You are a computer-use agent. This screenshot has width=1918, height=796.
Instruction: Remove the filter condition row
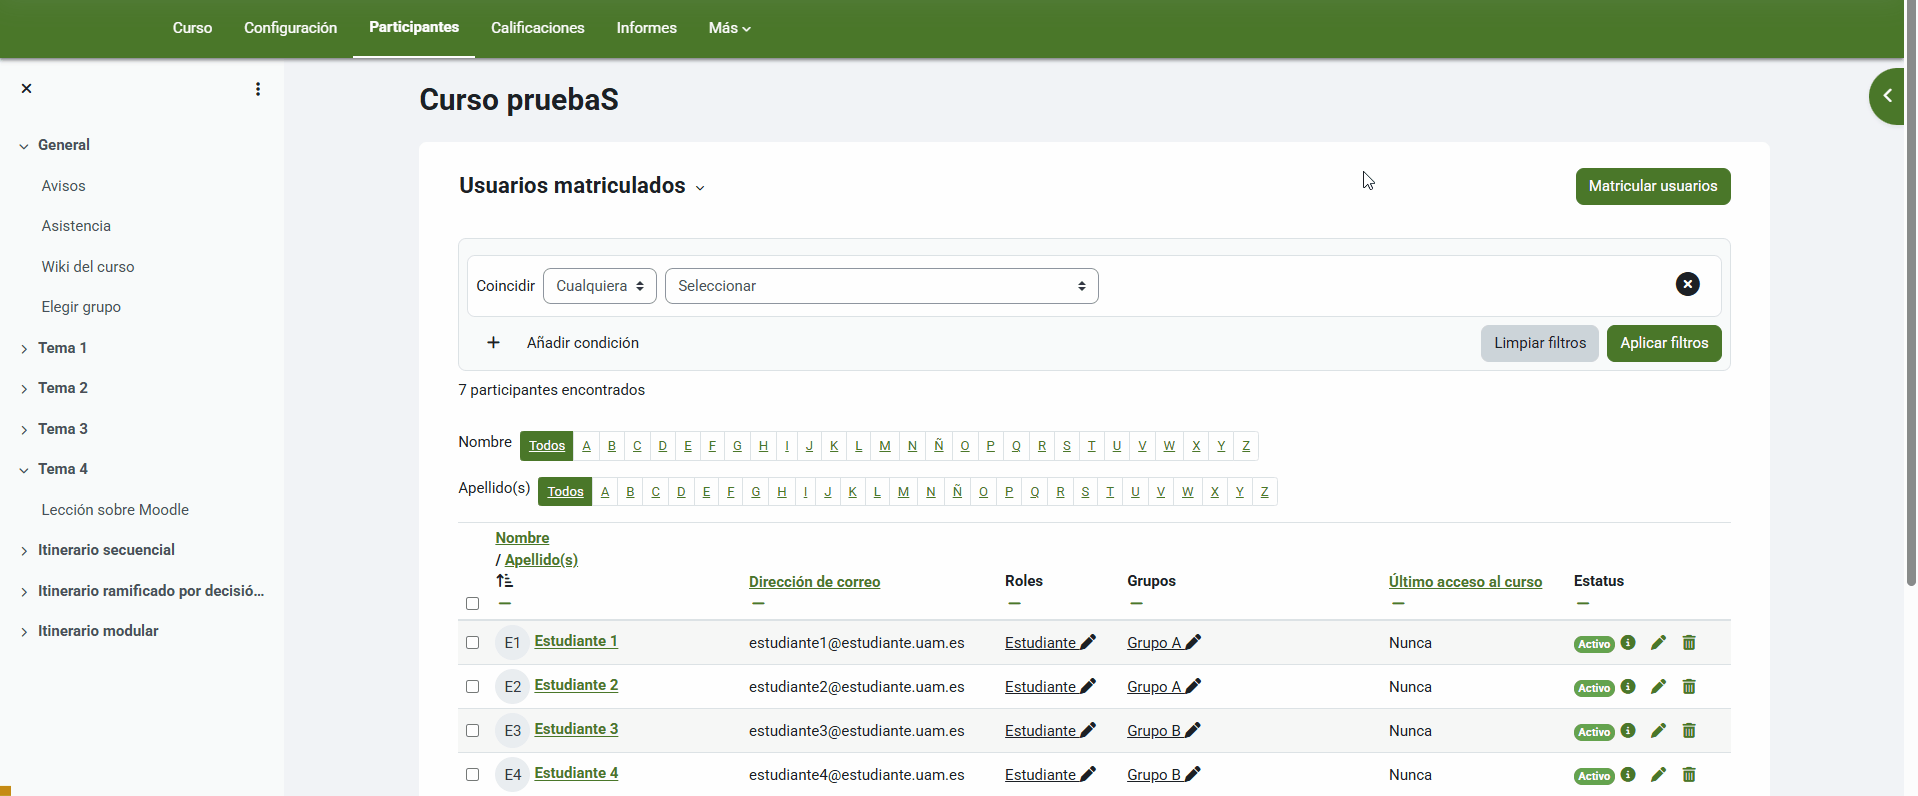coord(1687,285)
